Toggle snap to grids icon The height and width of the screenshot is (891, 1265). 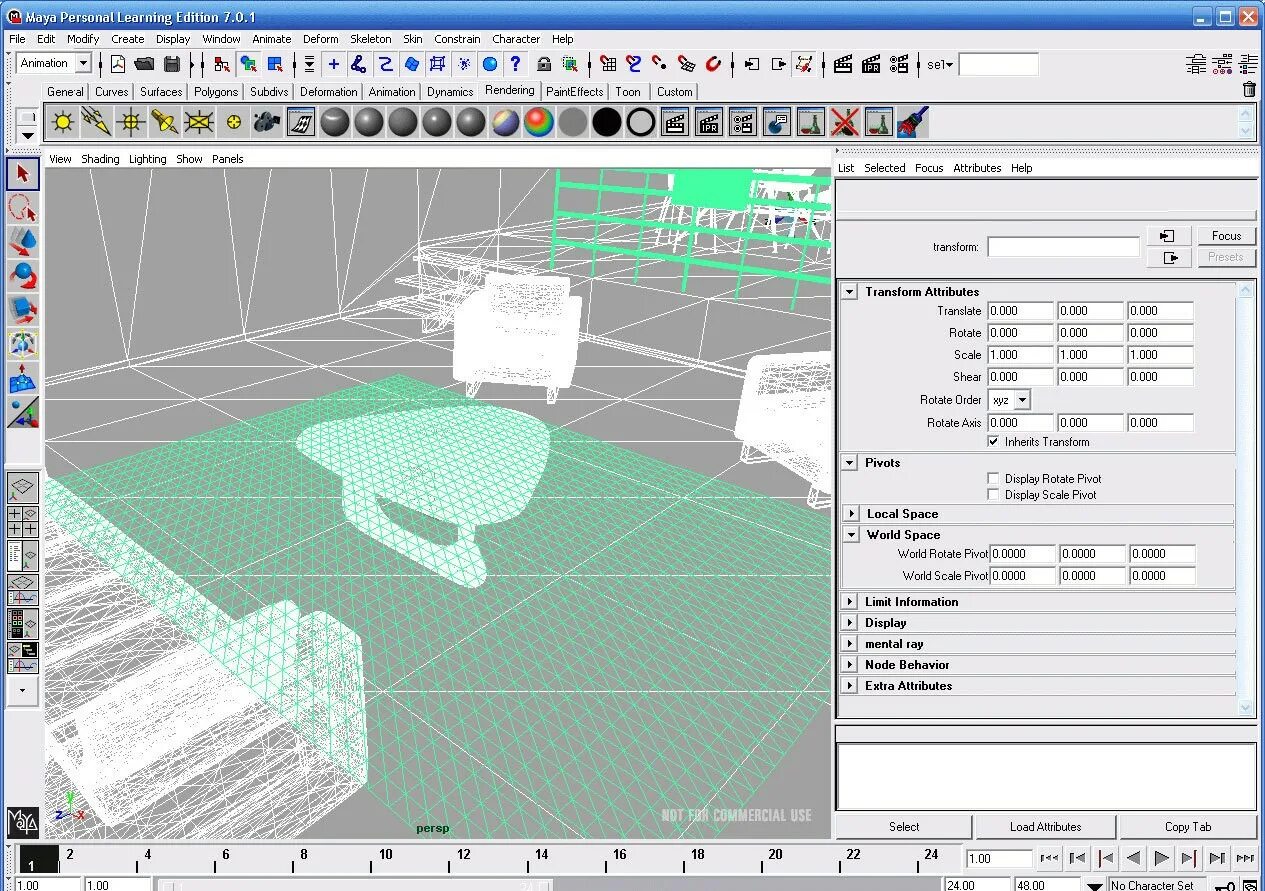click(608, 64)
